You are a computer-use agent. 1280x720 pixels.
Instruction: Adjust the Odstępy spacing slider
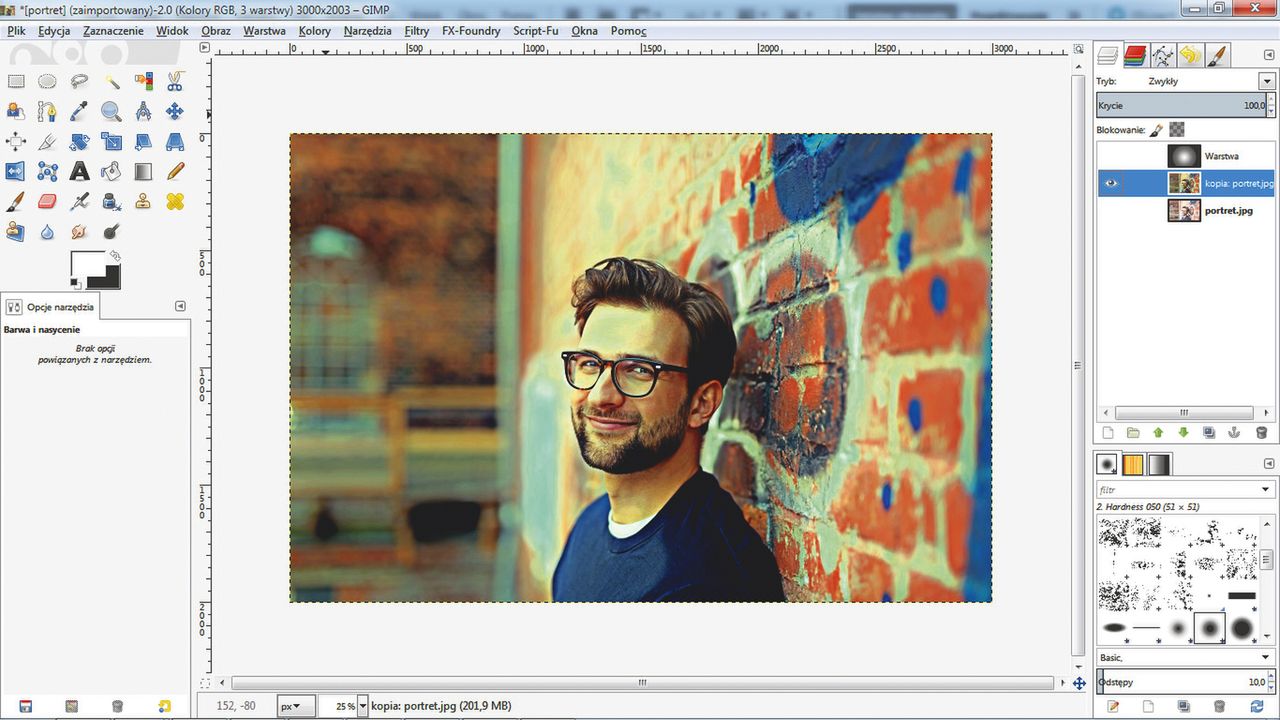[1181, 682]
